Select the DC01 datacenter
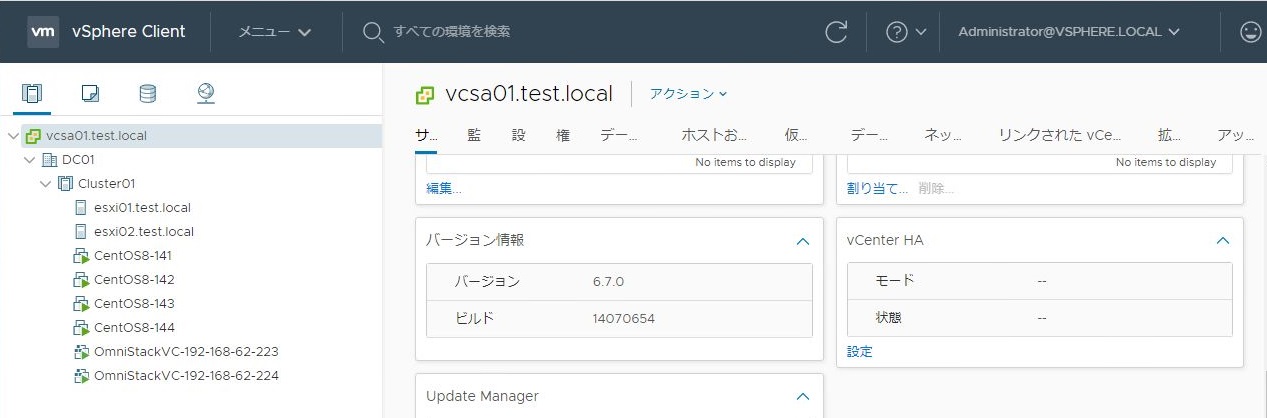Viewport: 1267px width, 418px height. click(79, 160)
